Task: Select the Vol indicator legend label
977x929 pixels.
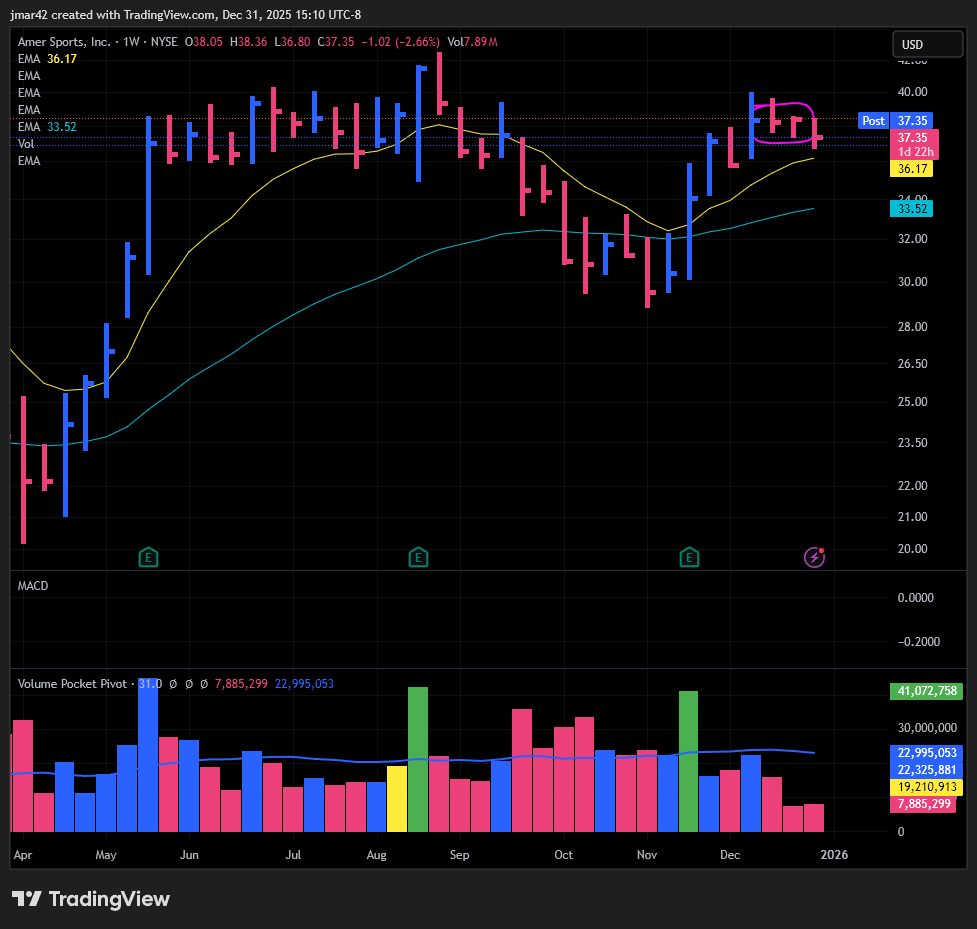Action: (x=26, y=144)
